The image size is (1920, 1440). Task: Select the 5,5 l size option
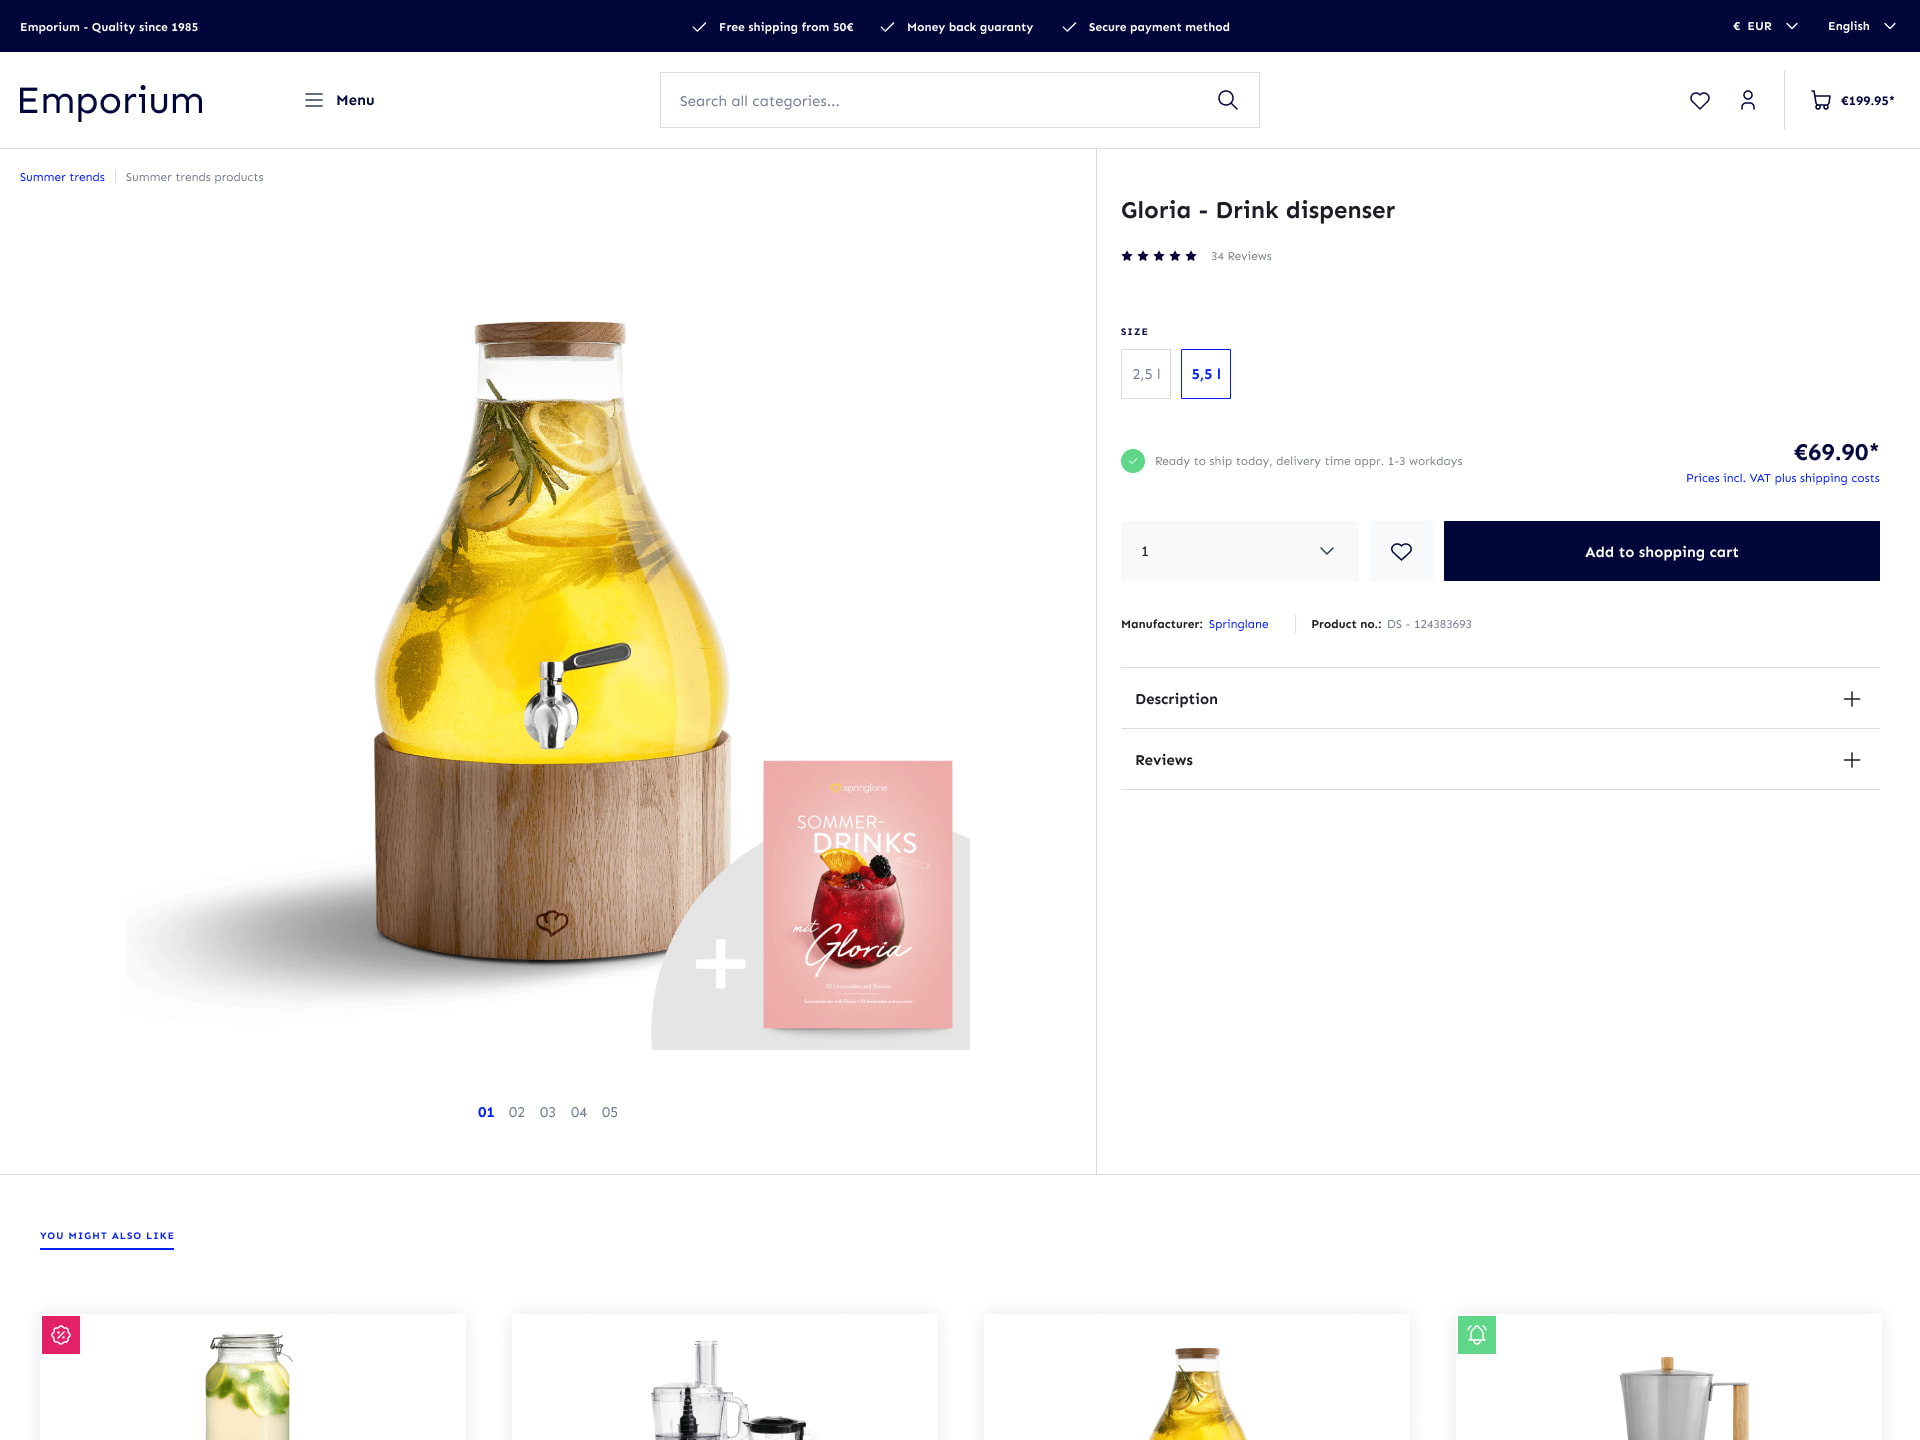tap(1205, 374)
